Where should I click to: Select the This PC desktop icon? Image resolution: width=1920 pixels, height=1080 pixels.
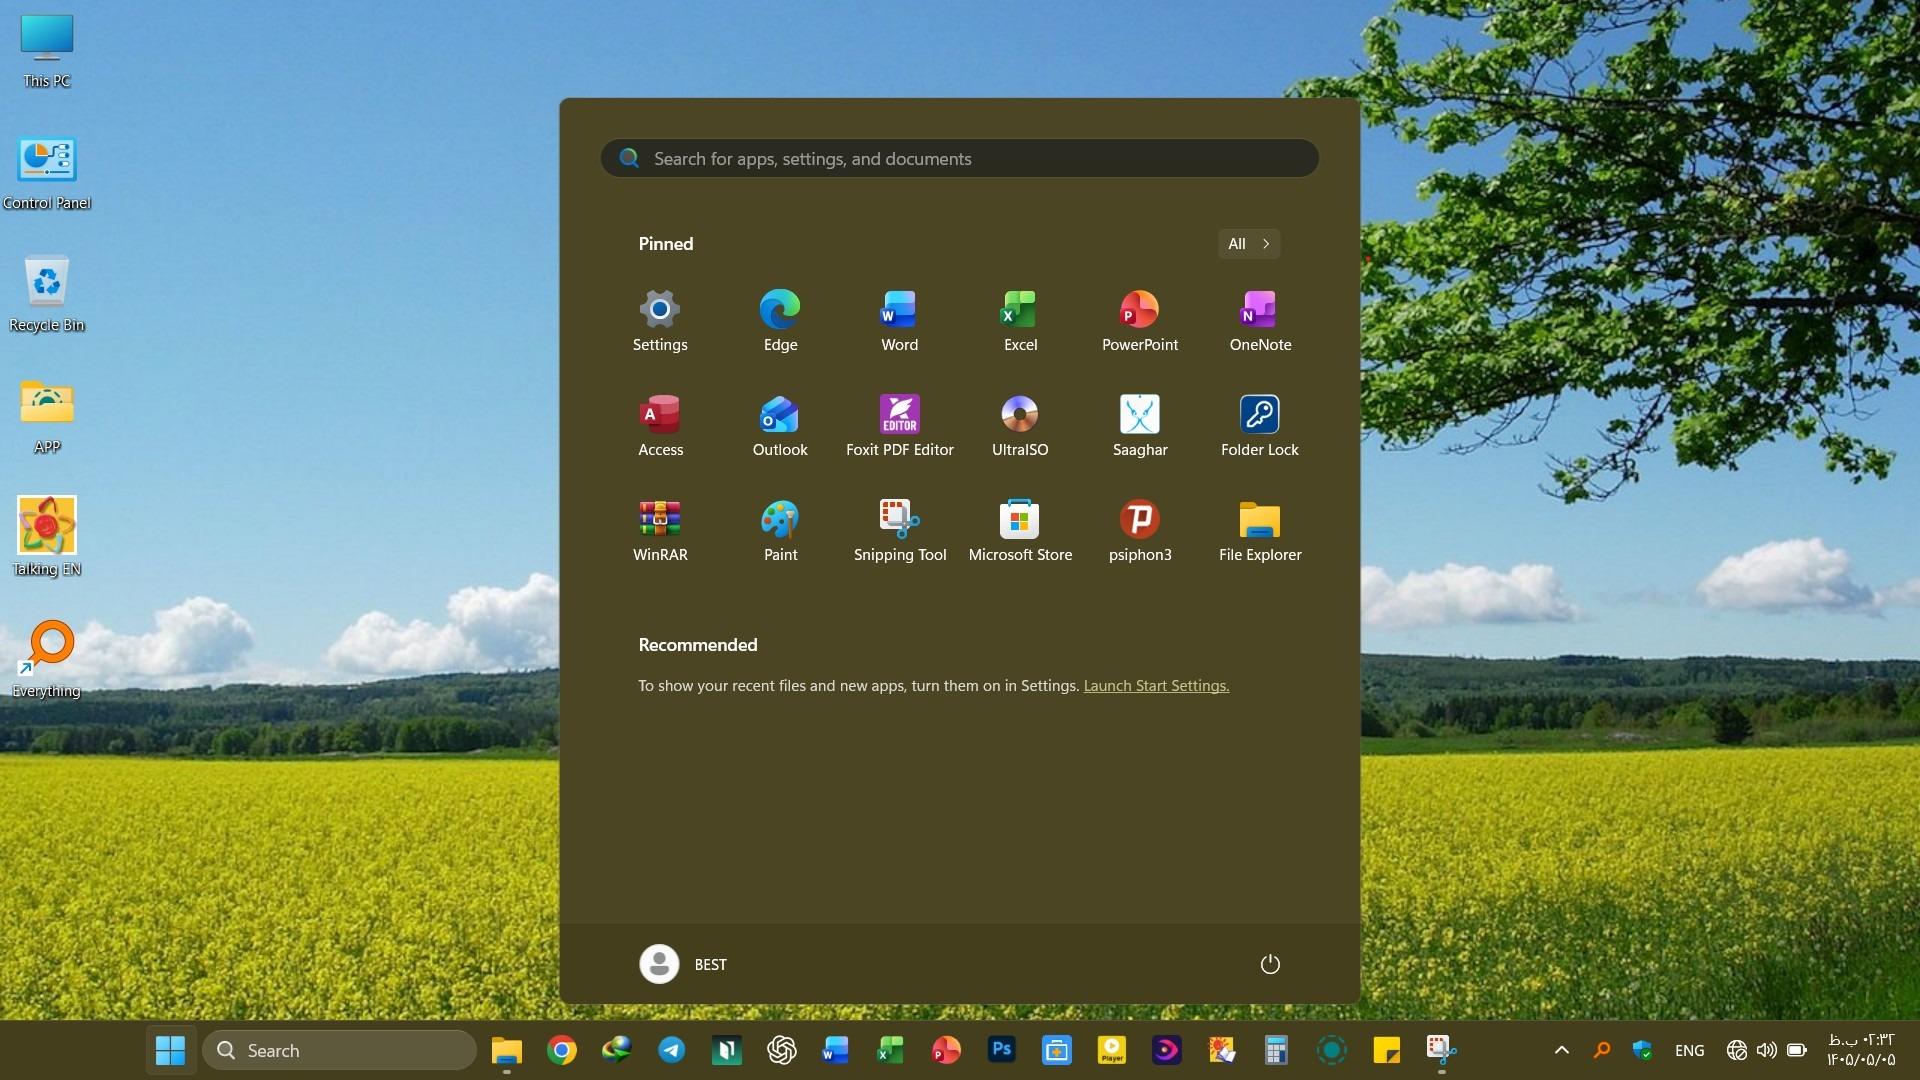47,51
